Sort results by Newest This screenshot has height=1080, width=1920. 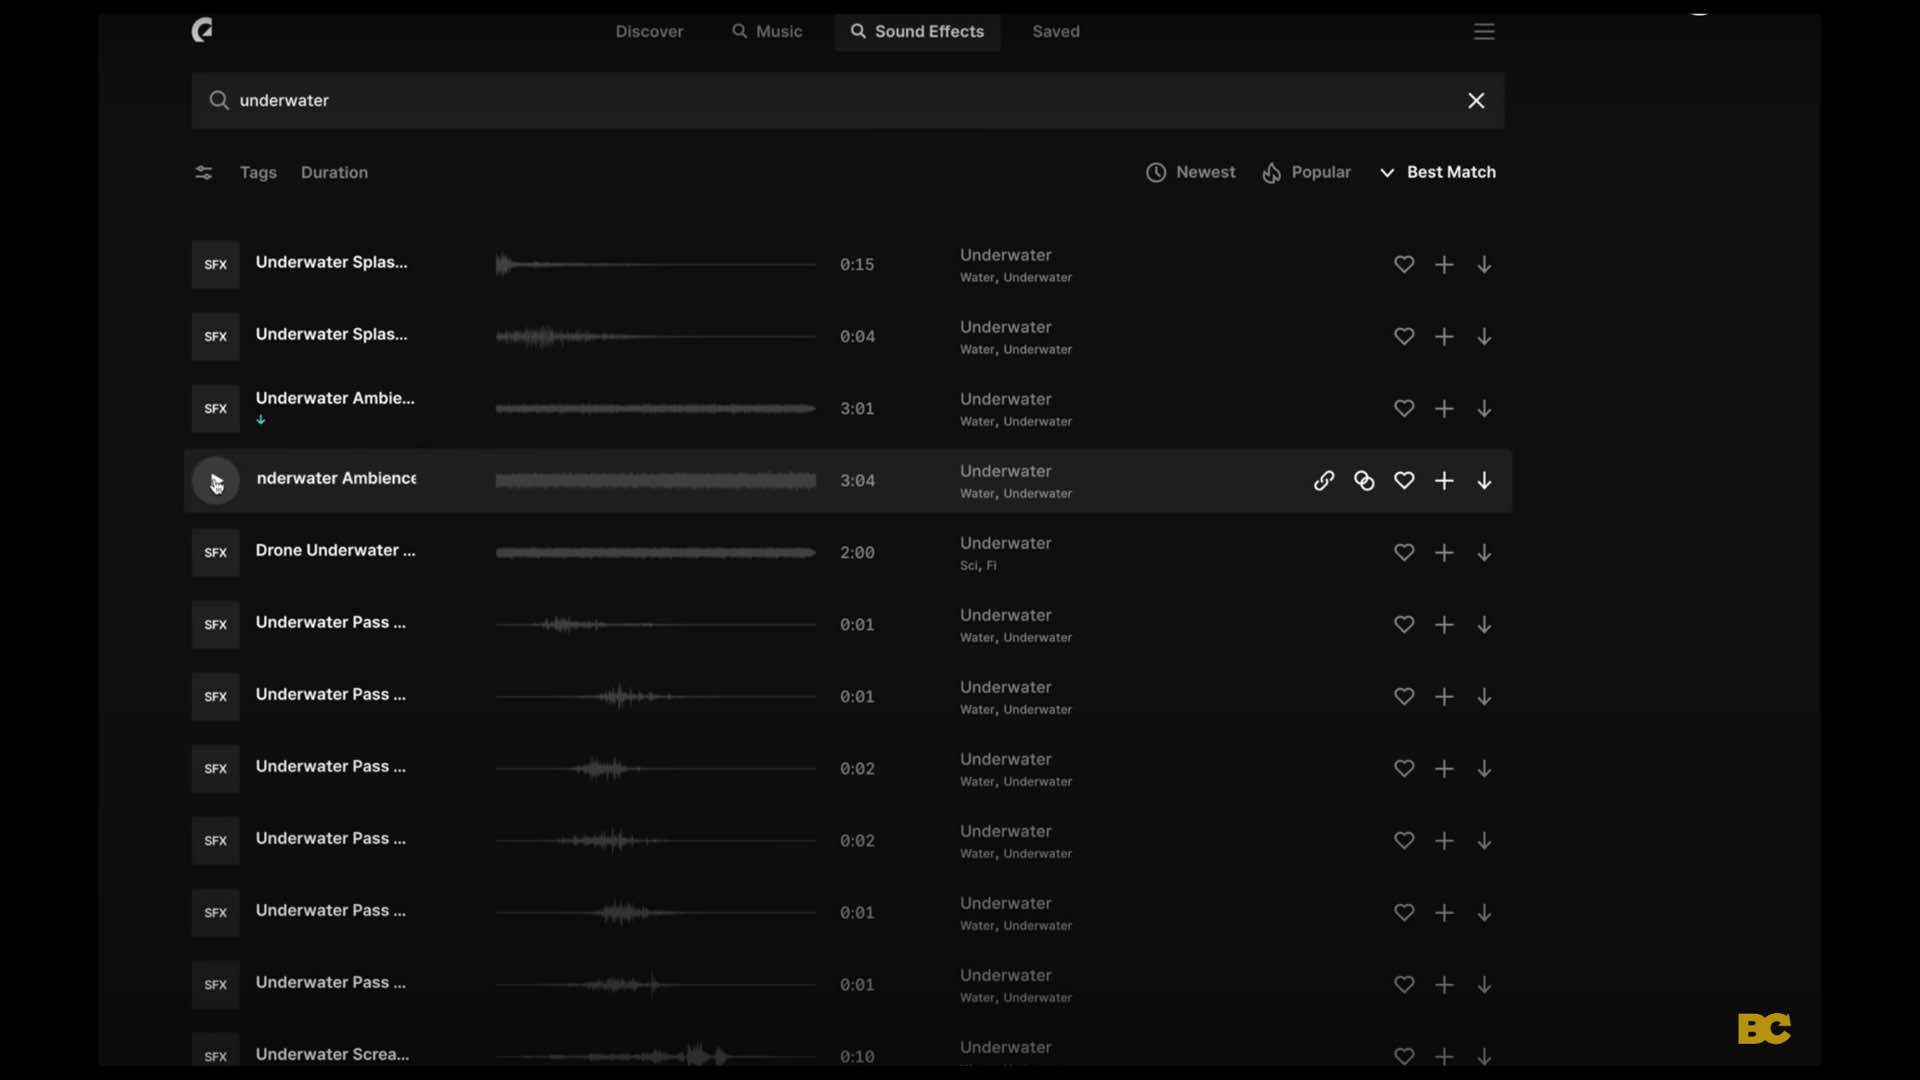coord(1191,173)
